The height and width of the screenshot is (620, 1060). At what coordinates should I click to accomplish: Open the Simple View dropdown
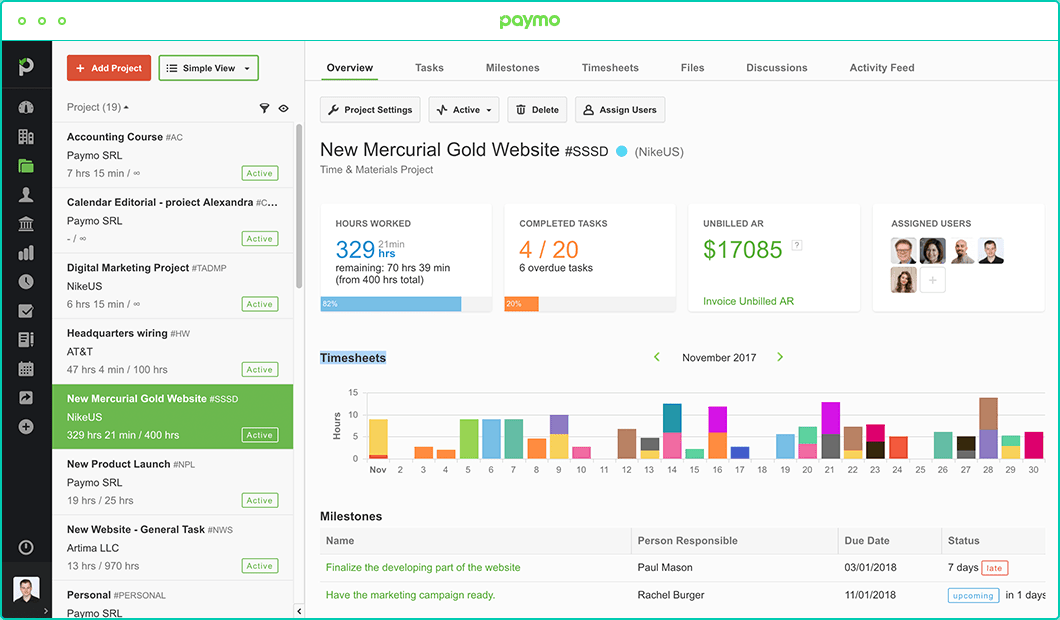click(208, 68)
